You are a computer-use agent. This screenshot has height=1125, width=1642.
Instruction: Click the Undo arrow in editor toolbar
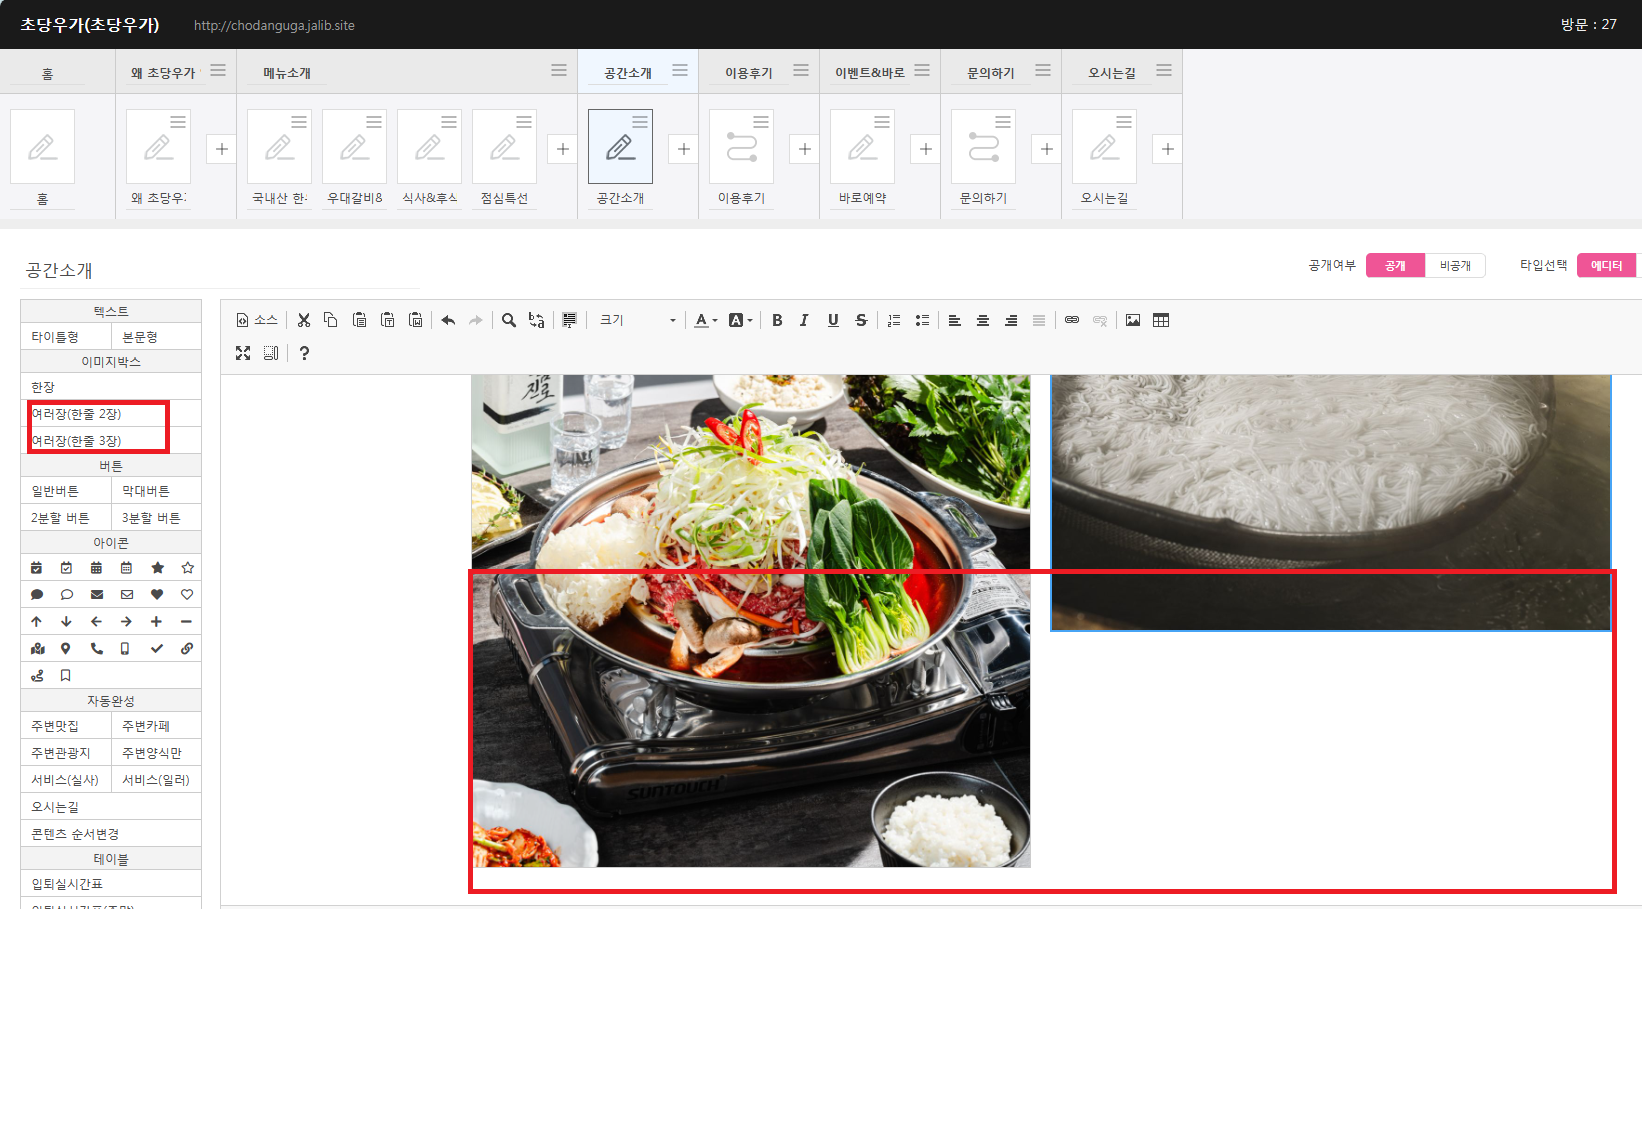[448, 320]
